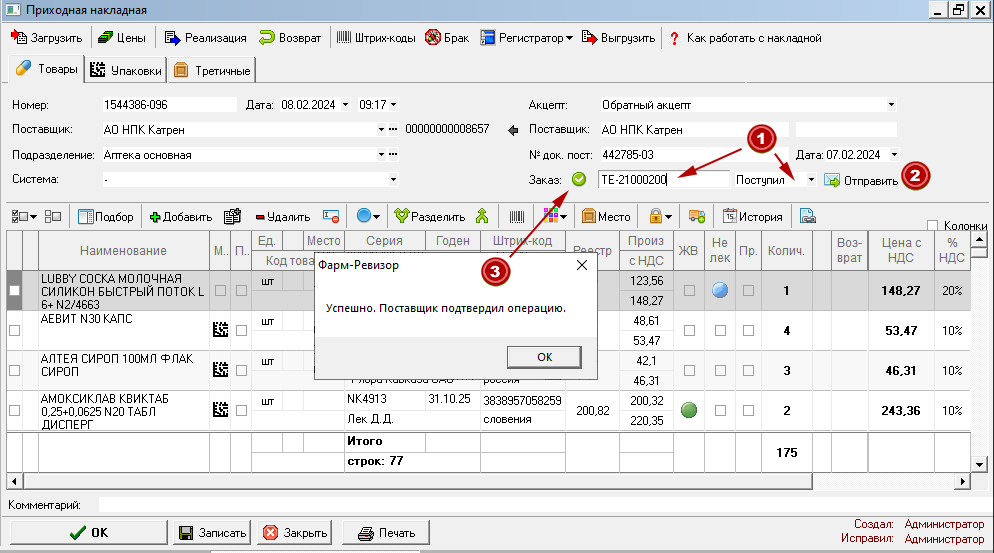This screenshot has height=553, width=994.
Task: Click the Записать button
Action: click(x=212, y=533)
